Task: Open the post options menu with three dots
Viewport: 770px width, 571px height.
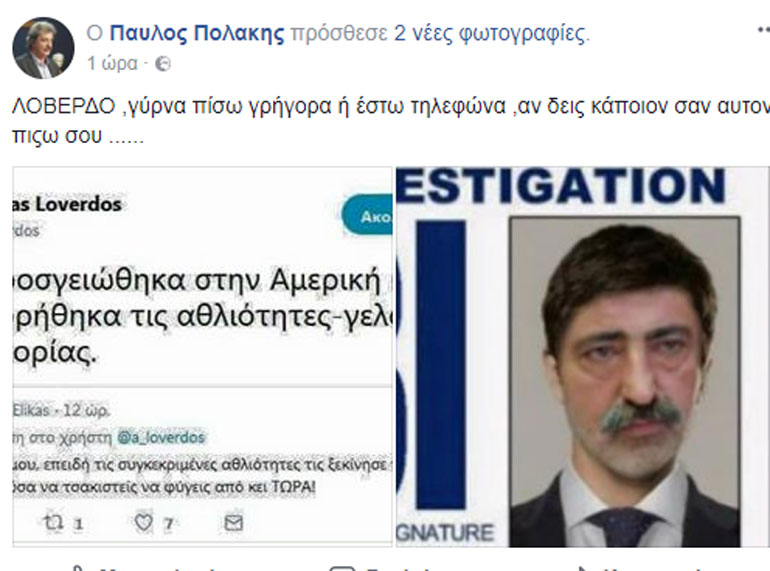Action: tap(763, 29)
